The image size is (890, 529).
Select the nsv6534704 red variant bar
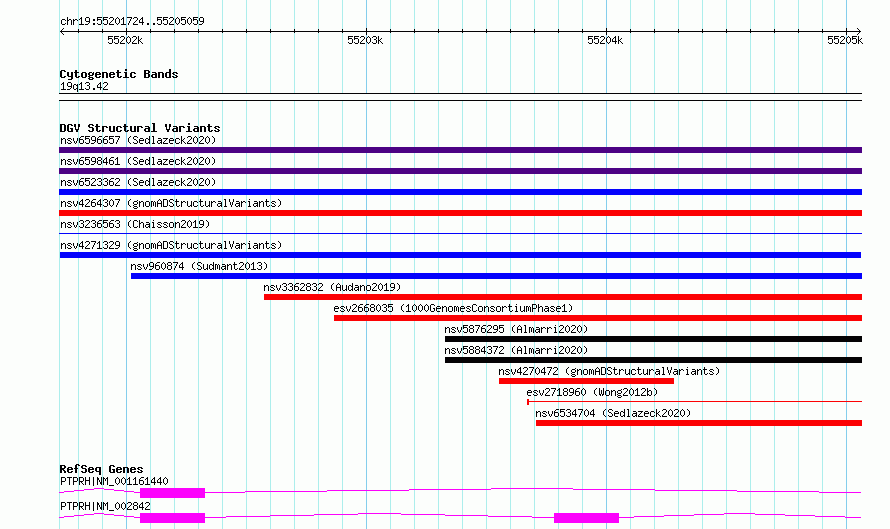(699, 423)
